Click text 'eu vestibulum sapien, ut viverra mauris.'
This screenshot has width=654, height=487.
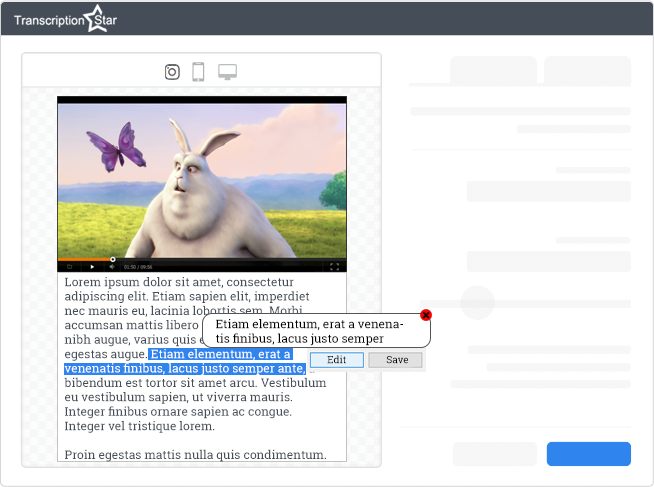[x=179, y=397]
